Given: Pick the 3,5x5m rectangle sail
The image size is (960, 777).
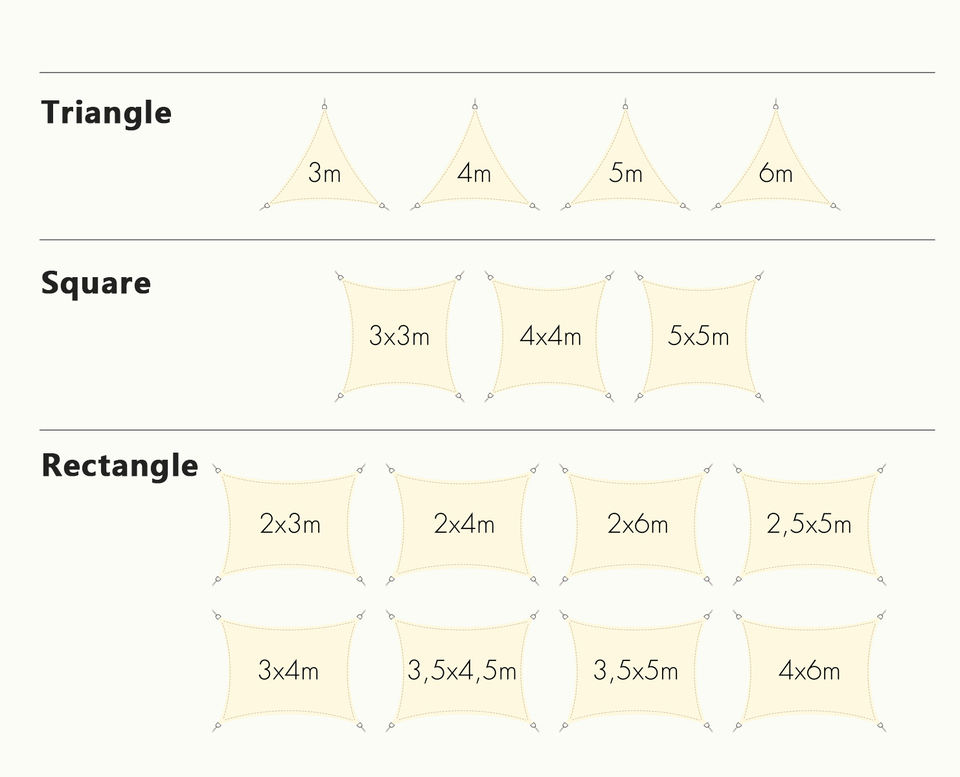Looking at the screenshot, I should 636,671.
